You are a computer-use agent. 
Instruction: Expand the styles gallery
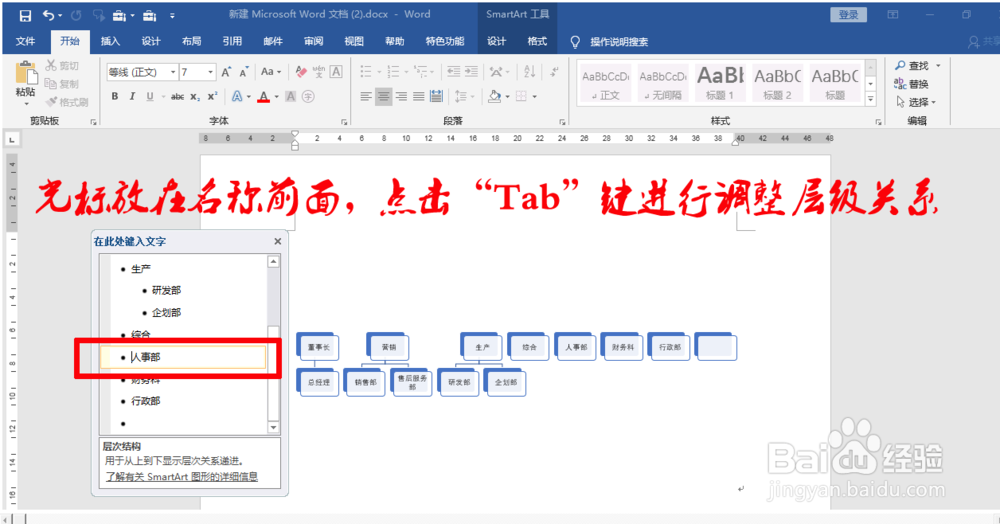coord(871,99)
